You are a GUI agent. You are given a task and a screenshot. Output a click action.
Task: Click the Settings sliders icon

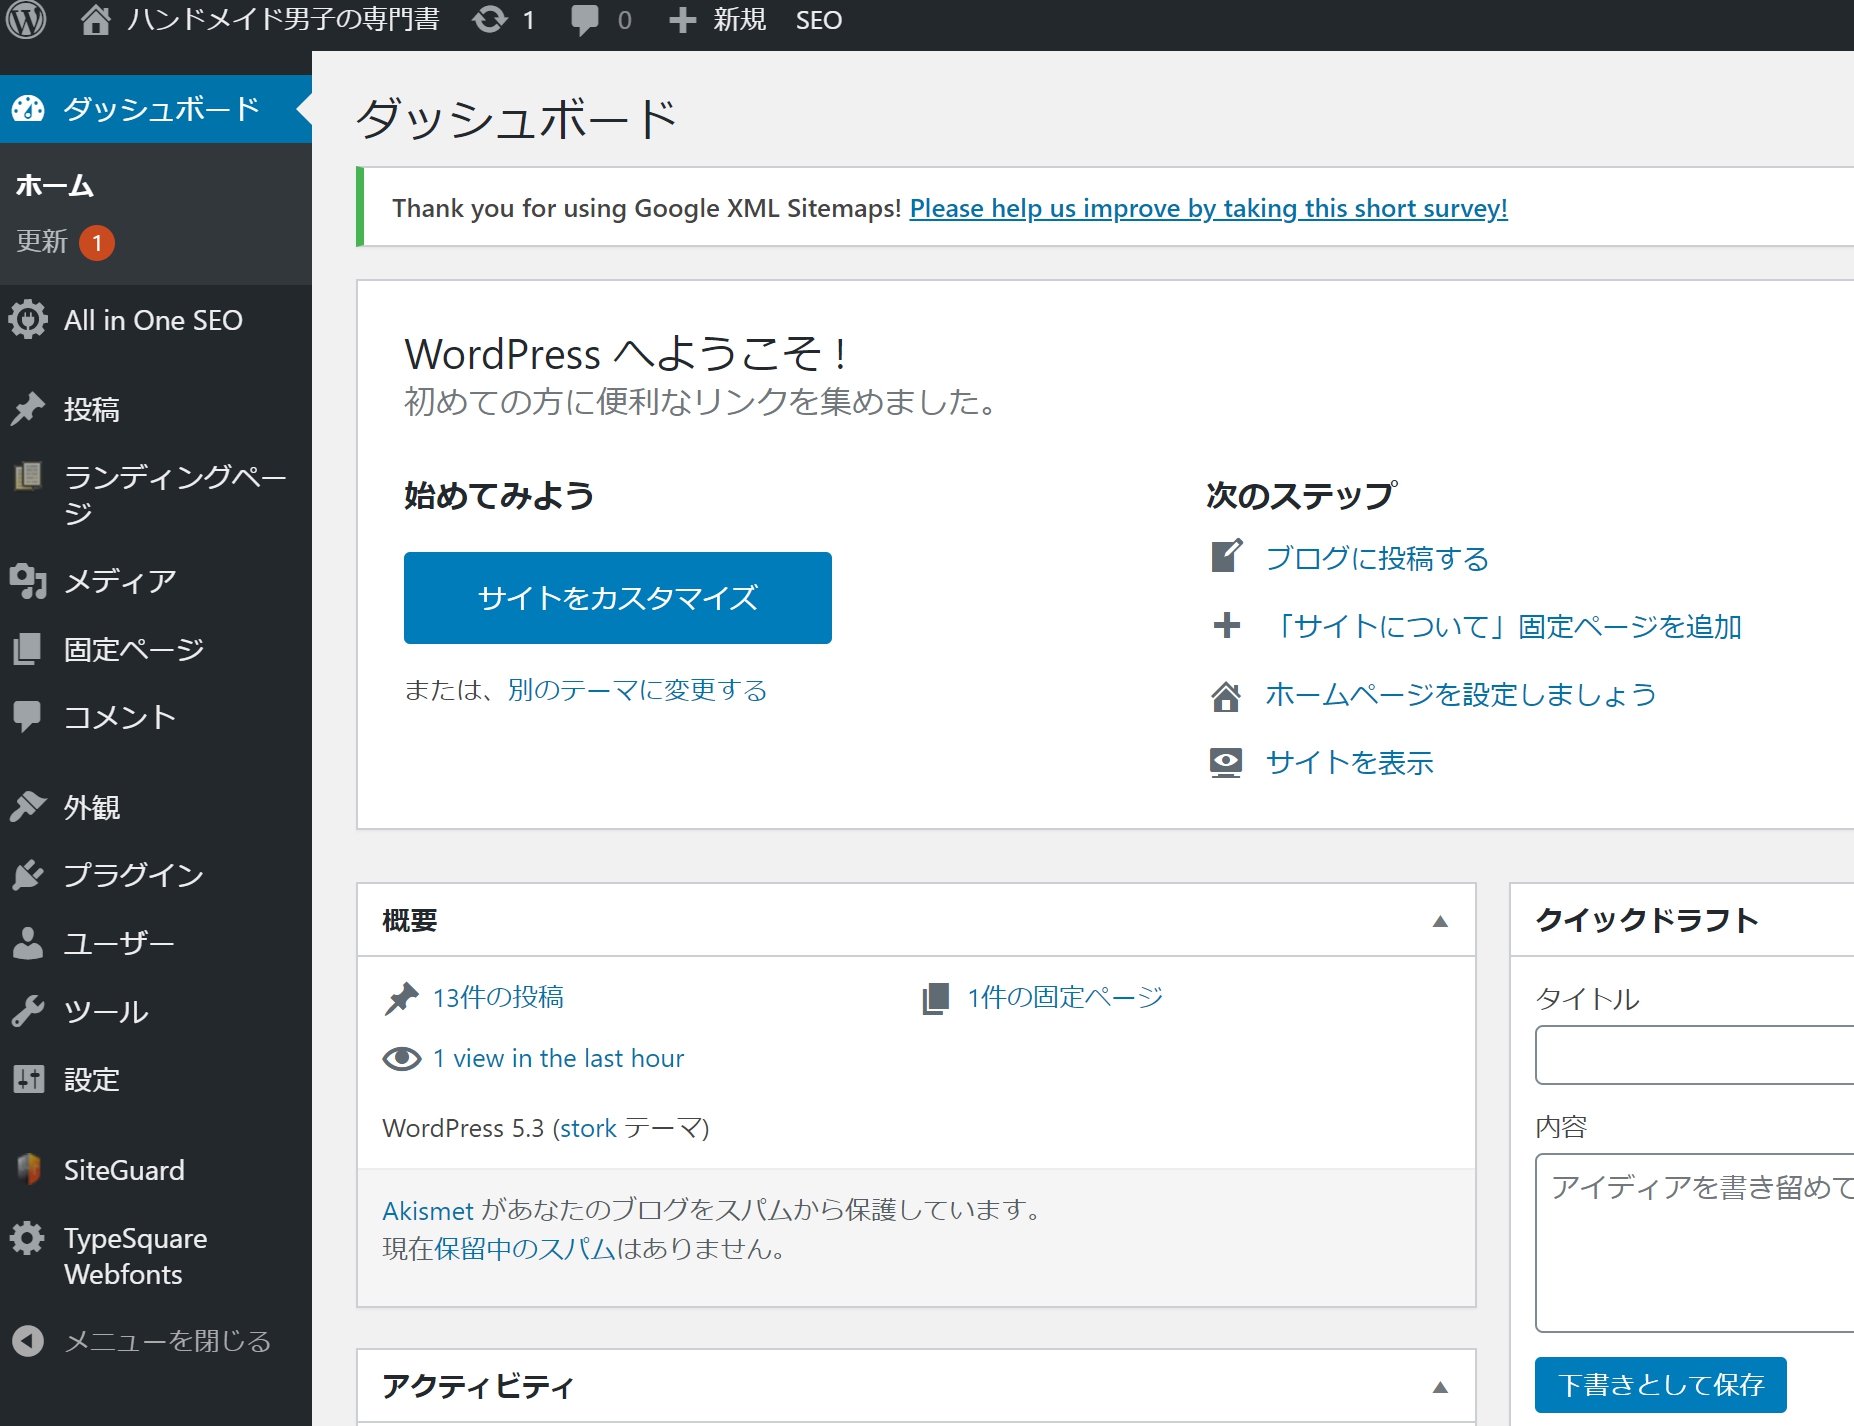point(28,1079)
